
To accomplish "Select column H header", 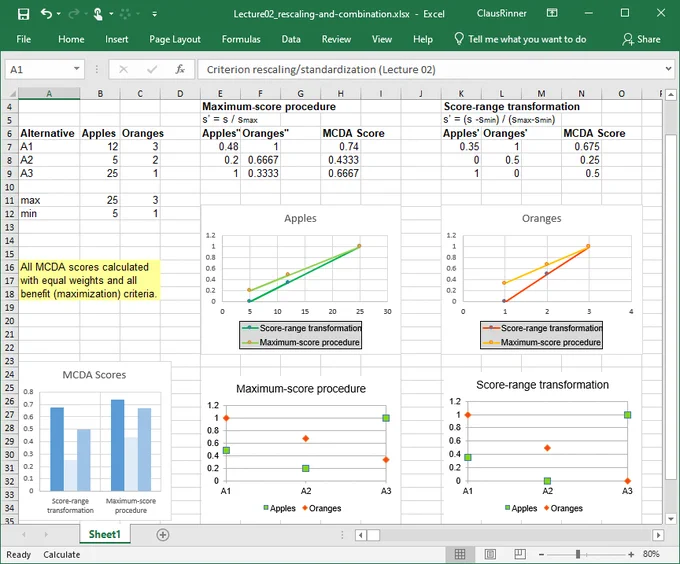I will 341,94.
